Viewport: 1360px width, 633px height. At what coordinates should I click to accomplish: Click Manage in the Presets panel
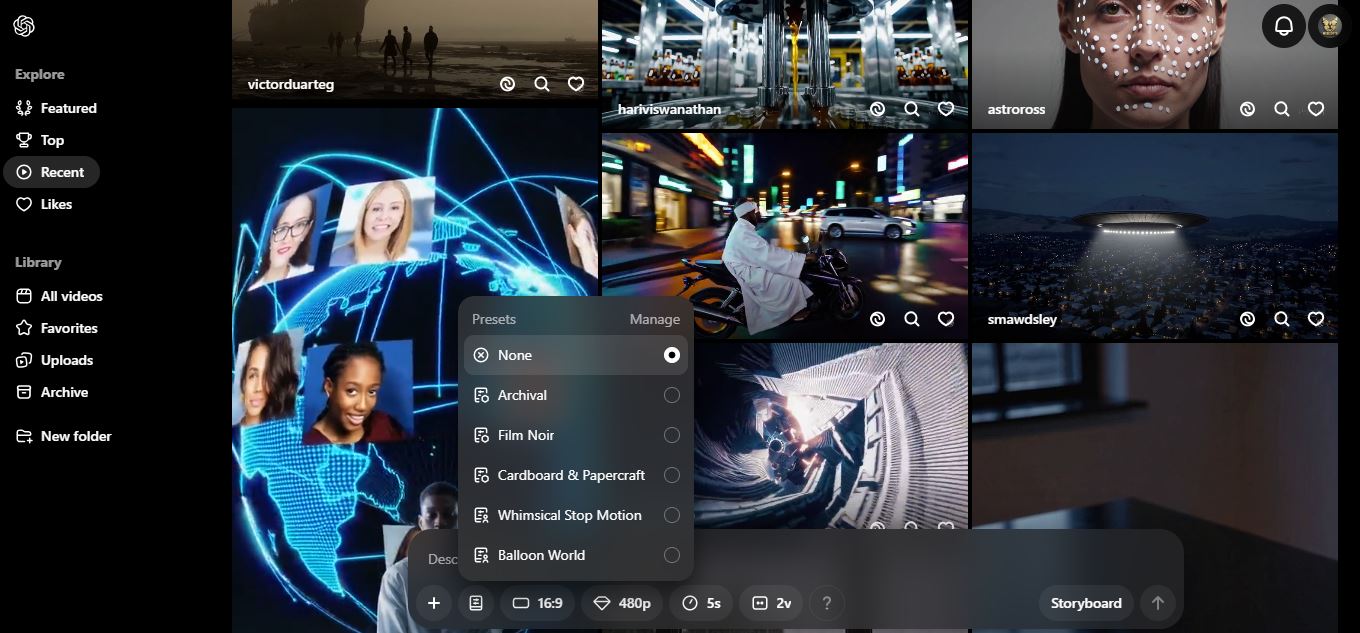pyautogui.click(x=654, y=319)
